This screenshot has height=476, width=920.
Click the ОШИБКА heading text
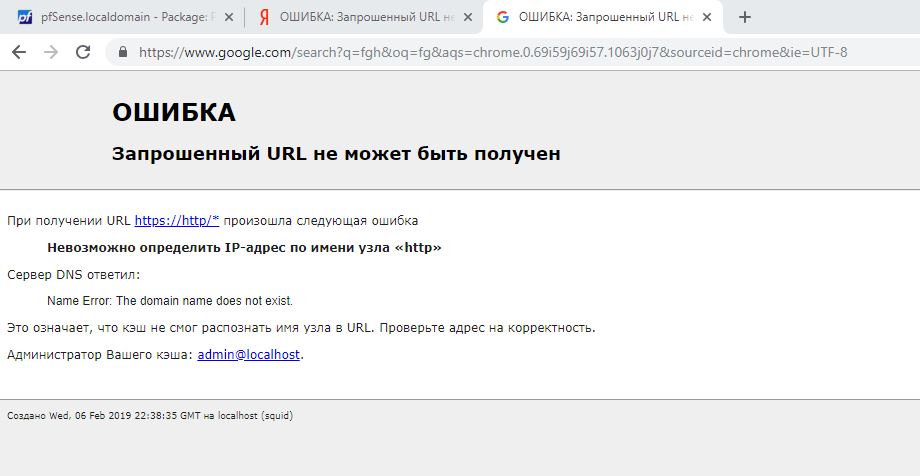click(x=174, y=113)
